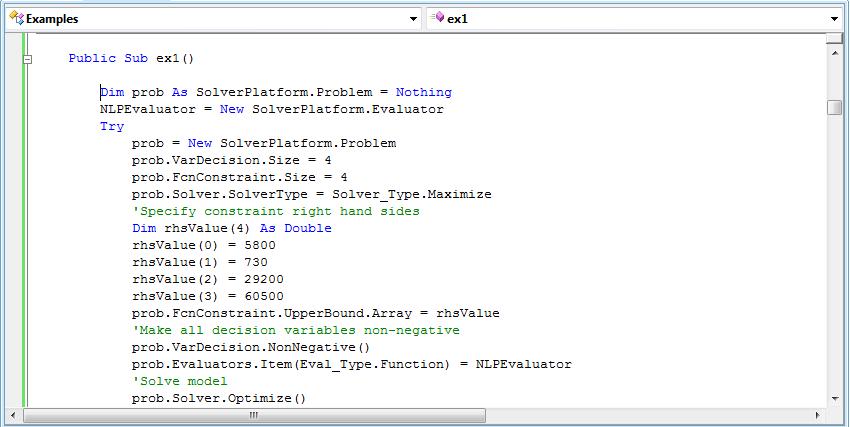Select the ex1 method name field
The height and width of the screenshot is (427, 850).
[630, 19]
